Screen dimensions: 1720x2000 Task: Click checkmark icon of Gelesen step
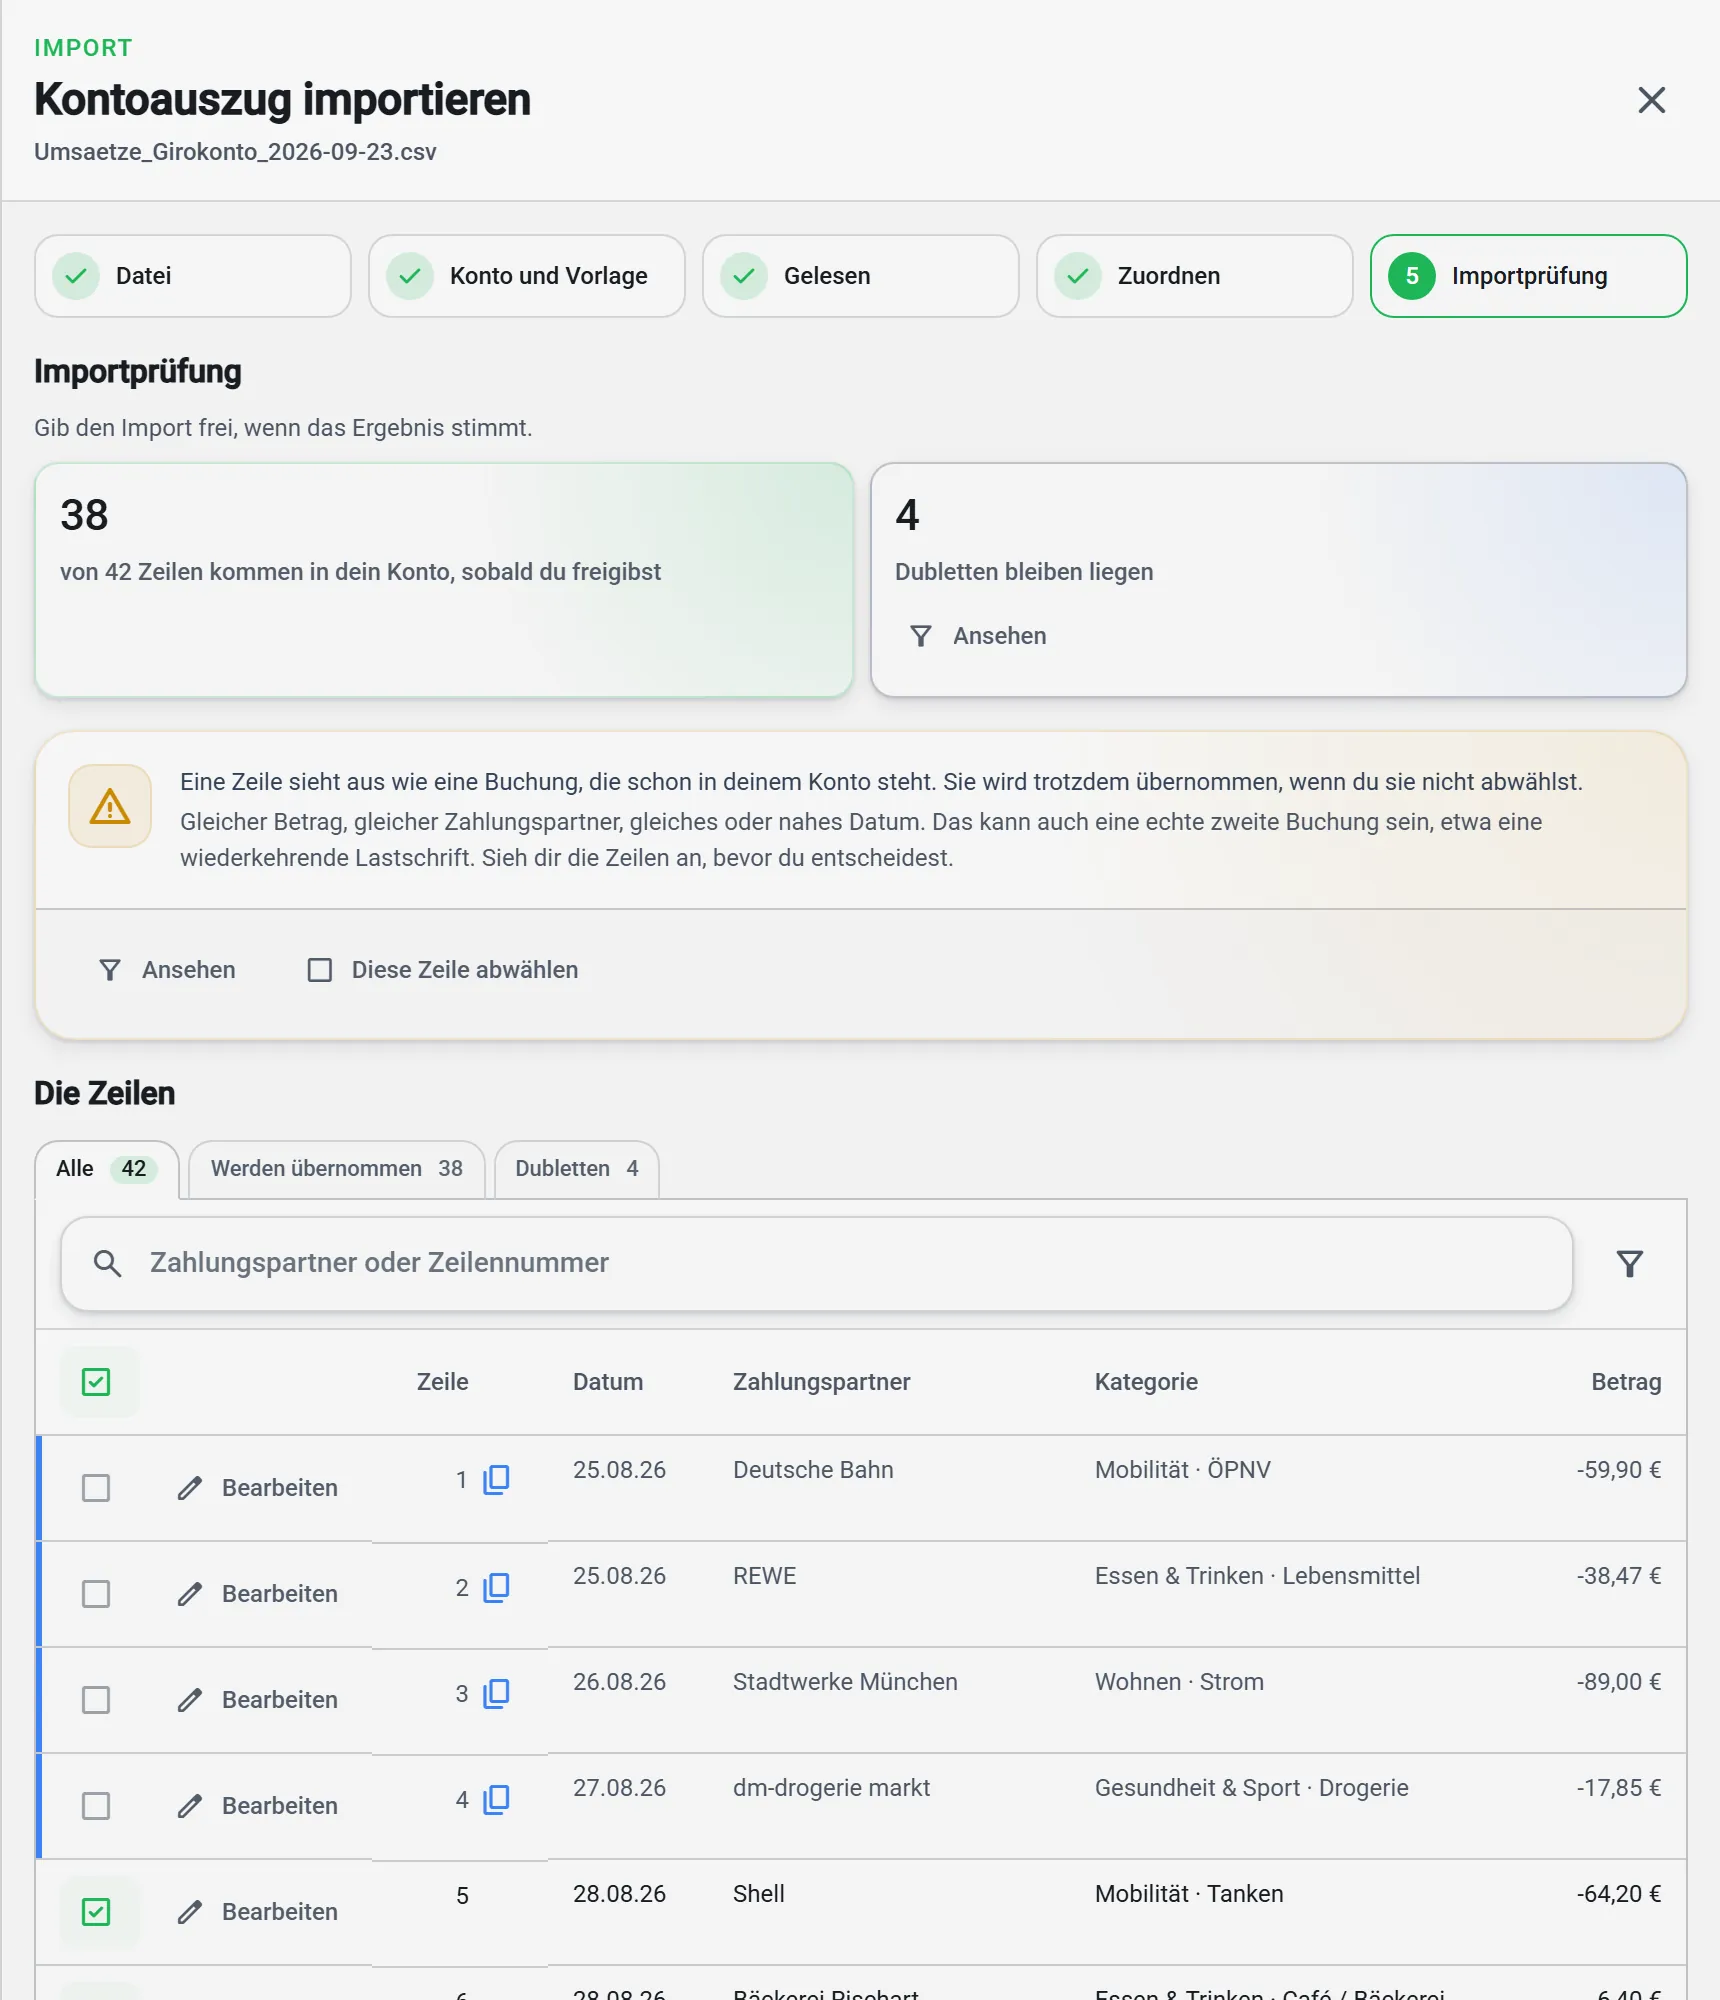[x=744, y=276]
